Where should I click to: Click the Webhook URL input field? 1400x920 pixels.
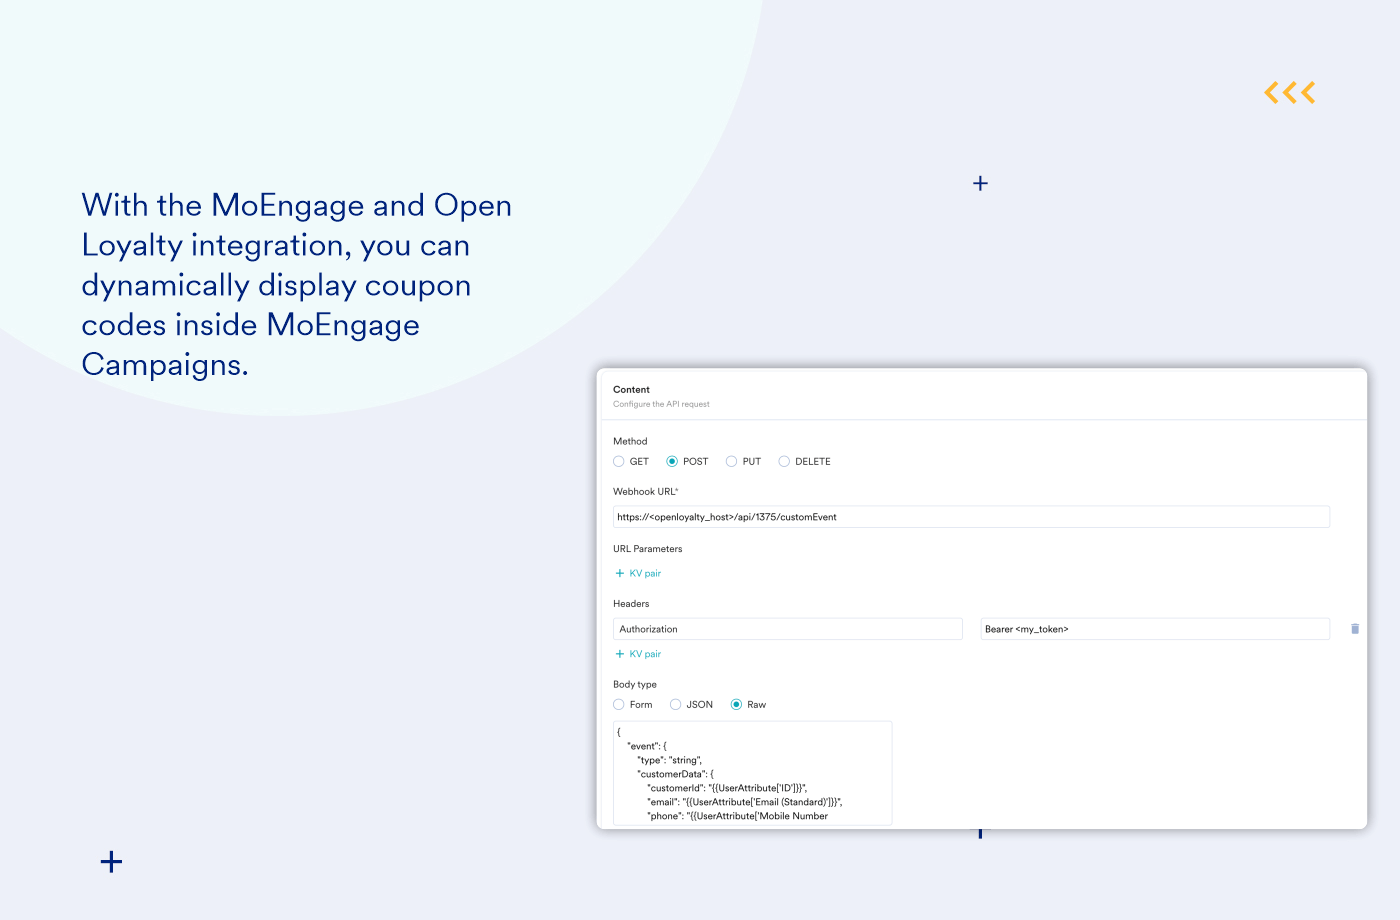pos(971,517)
